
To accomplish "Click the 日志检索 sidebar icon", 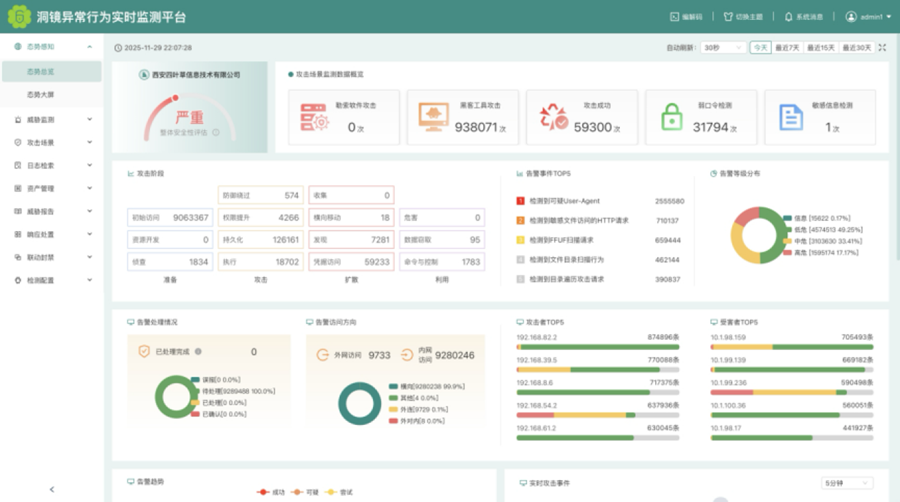I will pyautogui.click(x=18, y=165).
